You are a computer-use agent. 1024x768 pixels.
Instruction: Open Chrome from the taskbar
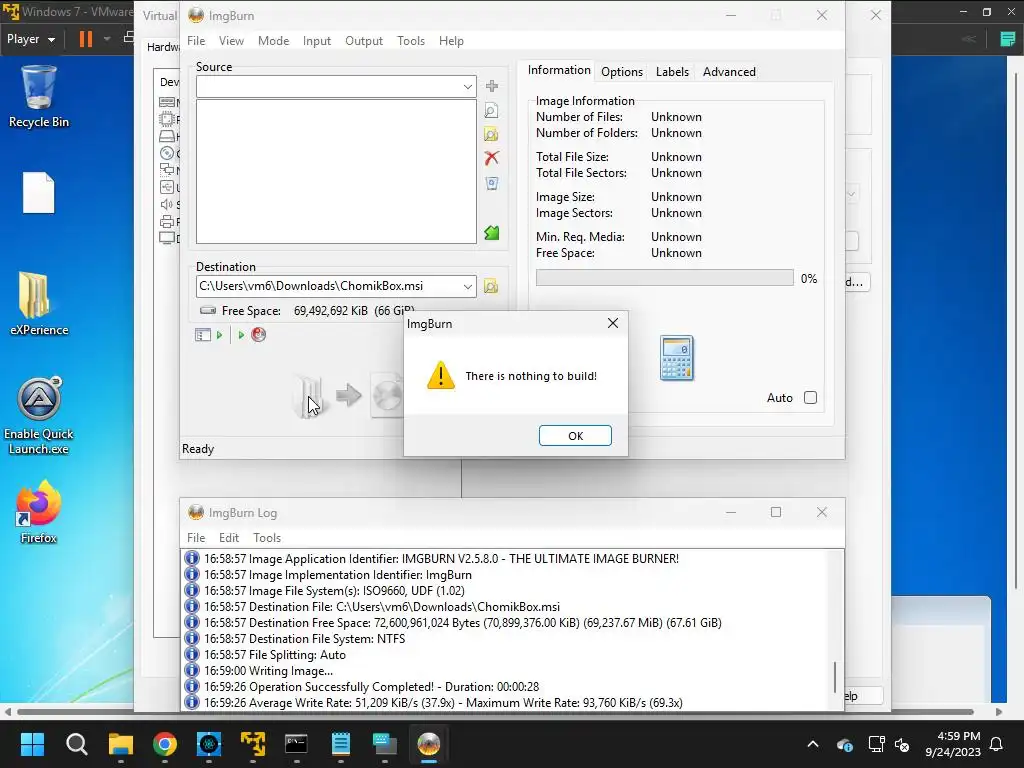coord(165,744)
